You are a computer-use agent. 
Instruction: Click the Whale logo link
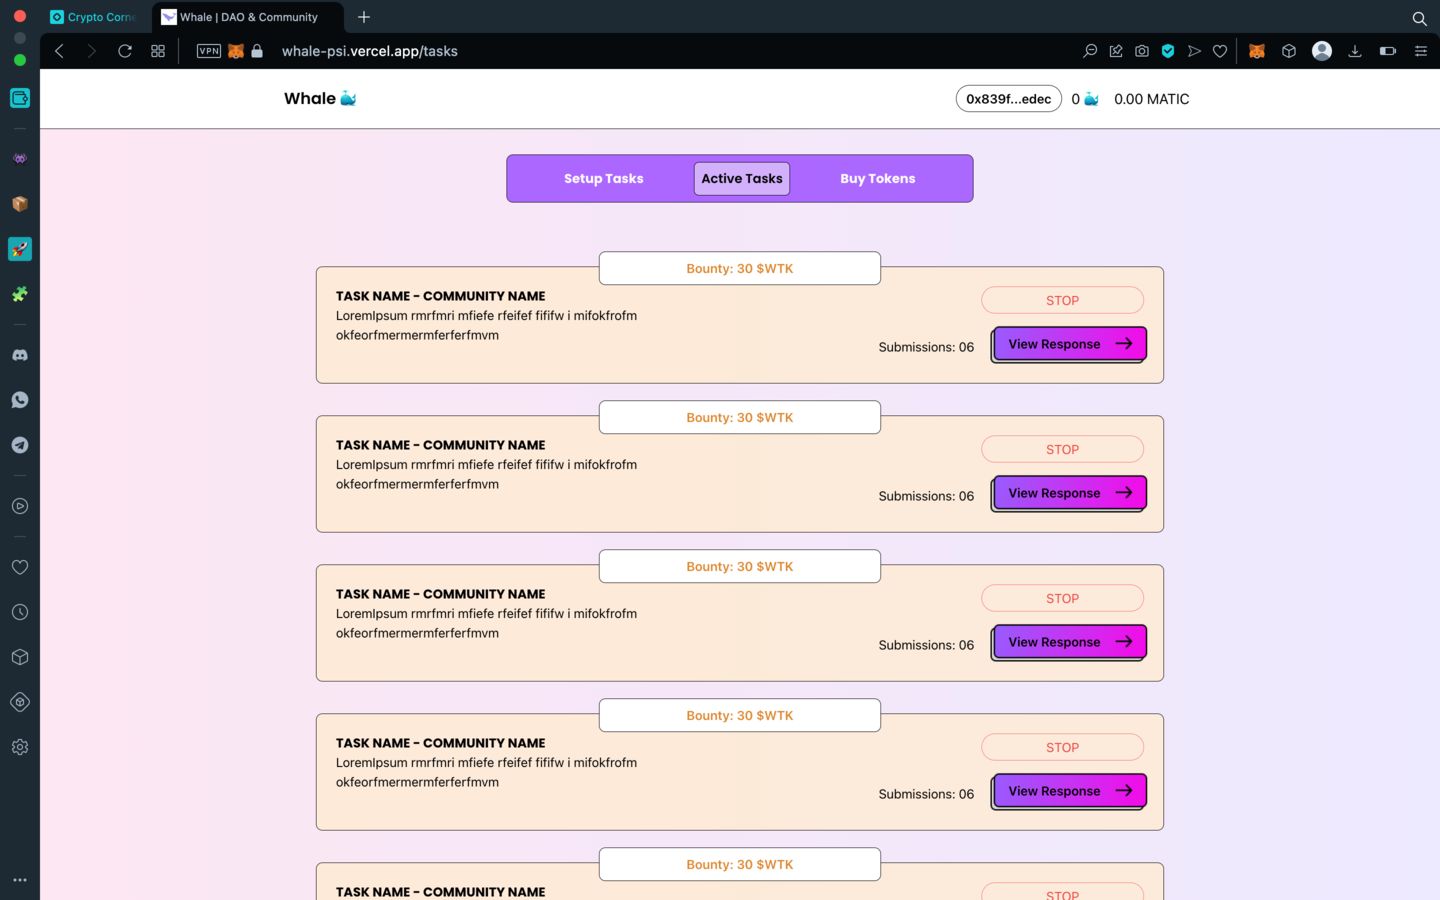pos(320,98)
